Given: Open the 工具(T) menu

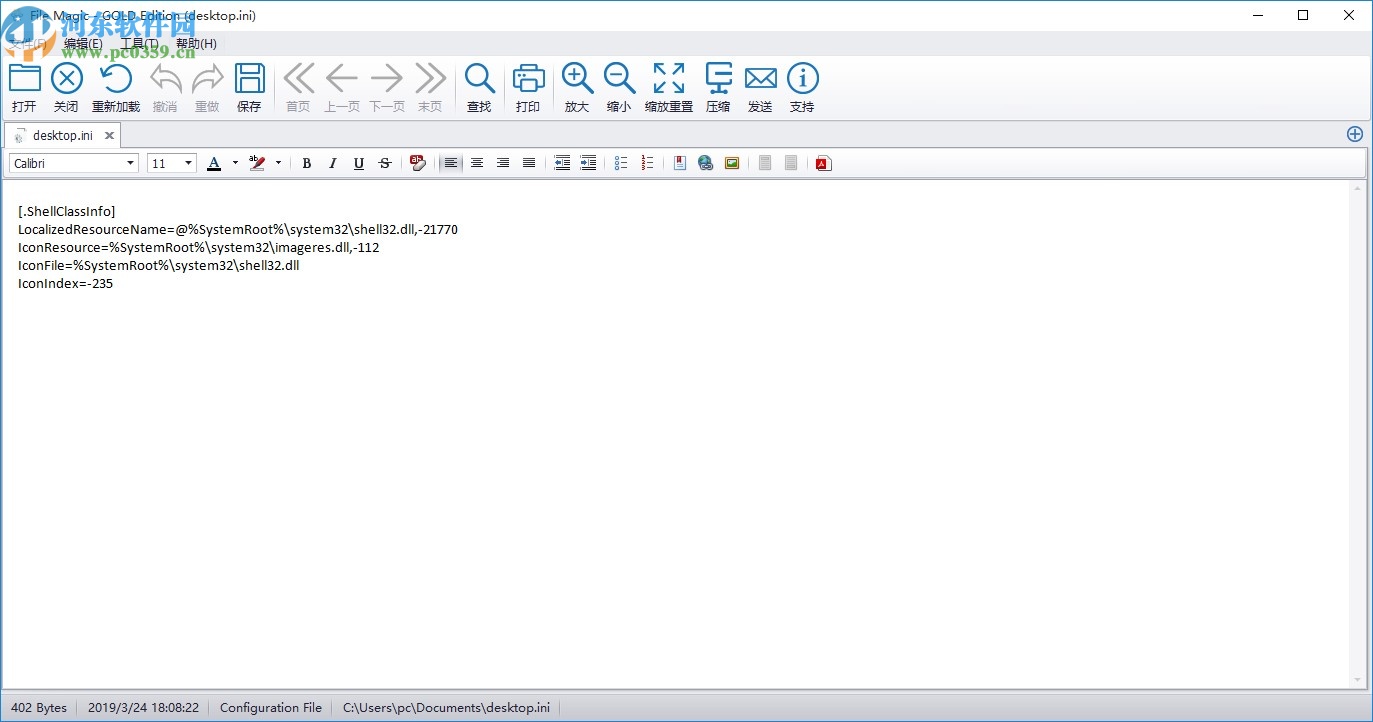Looking at the screenshot, I should pos(139,44).
